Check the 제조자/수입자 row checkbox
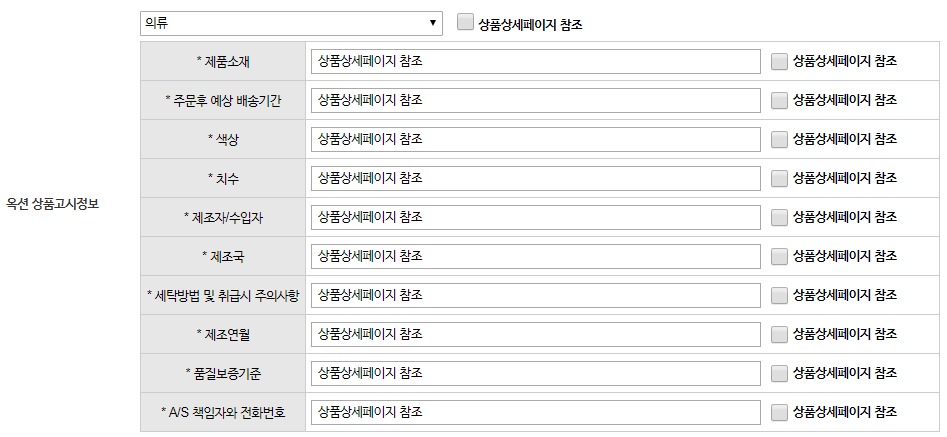This screenshot has height=437, width=947. click(780, 217)
